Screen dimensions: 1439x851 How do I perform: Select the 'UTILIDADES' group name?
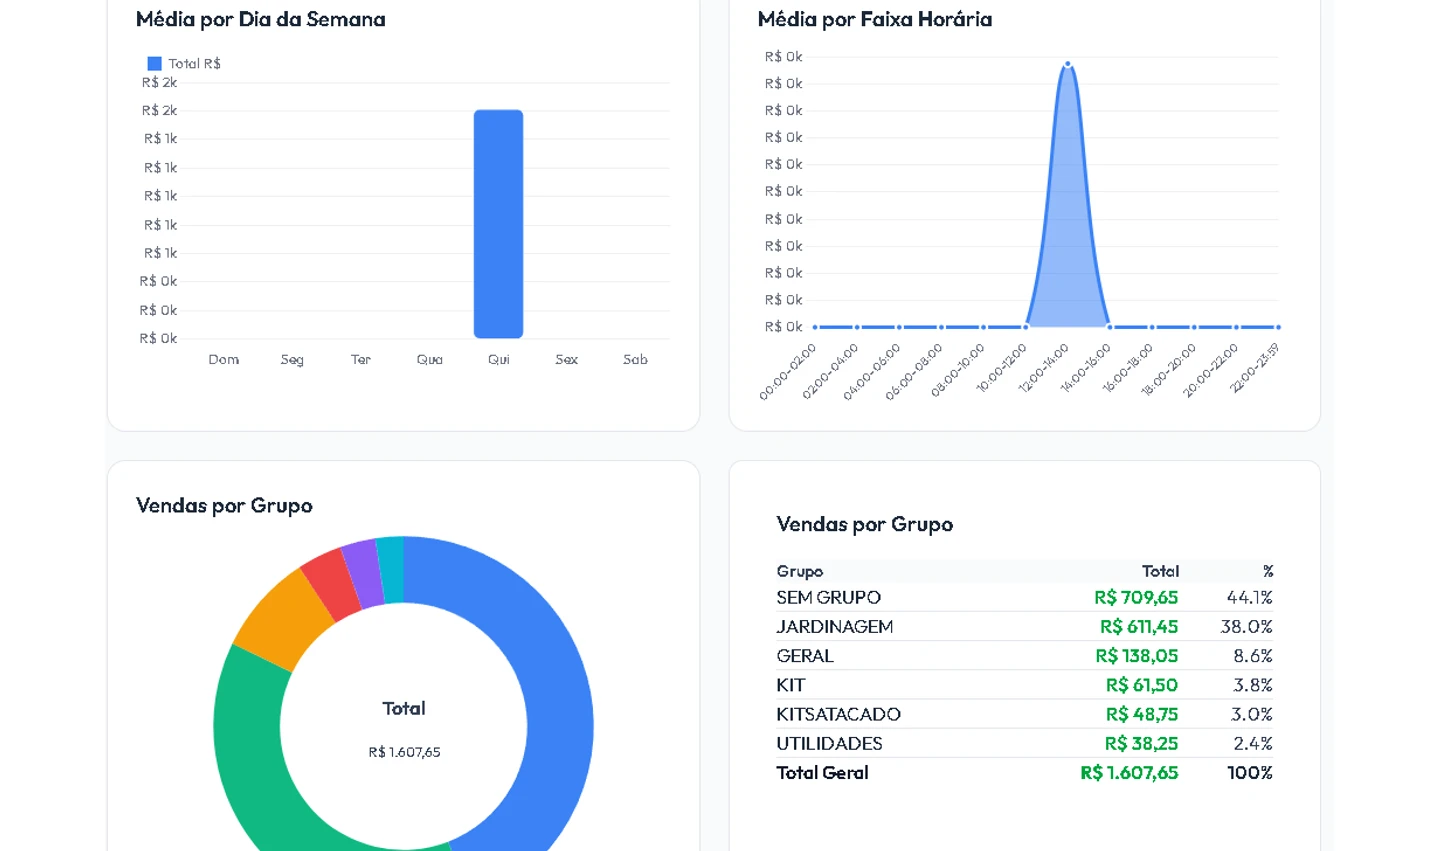click(x=830, y=743)
